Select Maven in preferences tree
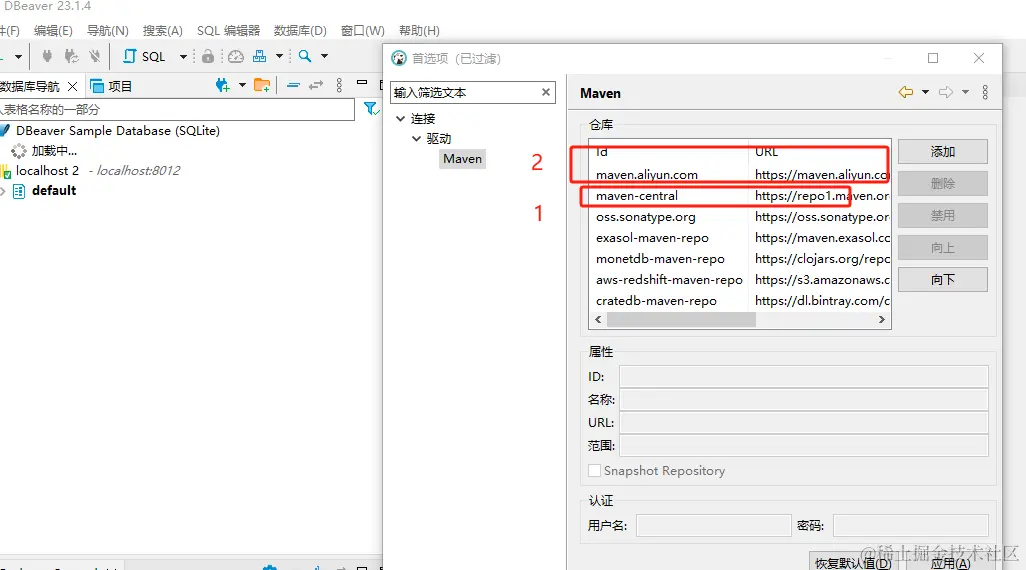The width and height of the screenshot is (1026, 570). [x=463, y=159]
